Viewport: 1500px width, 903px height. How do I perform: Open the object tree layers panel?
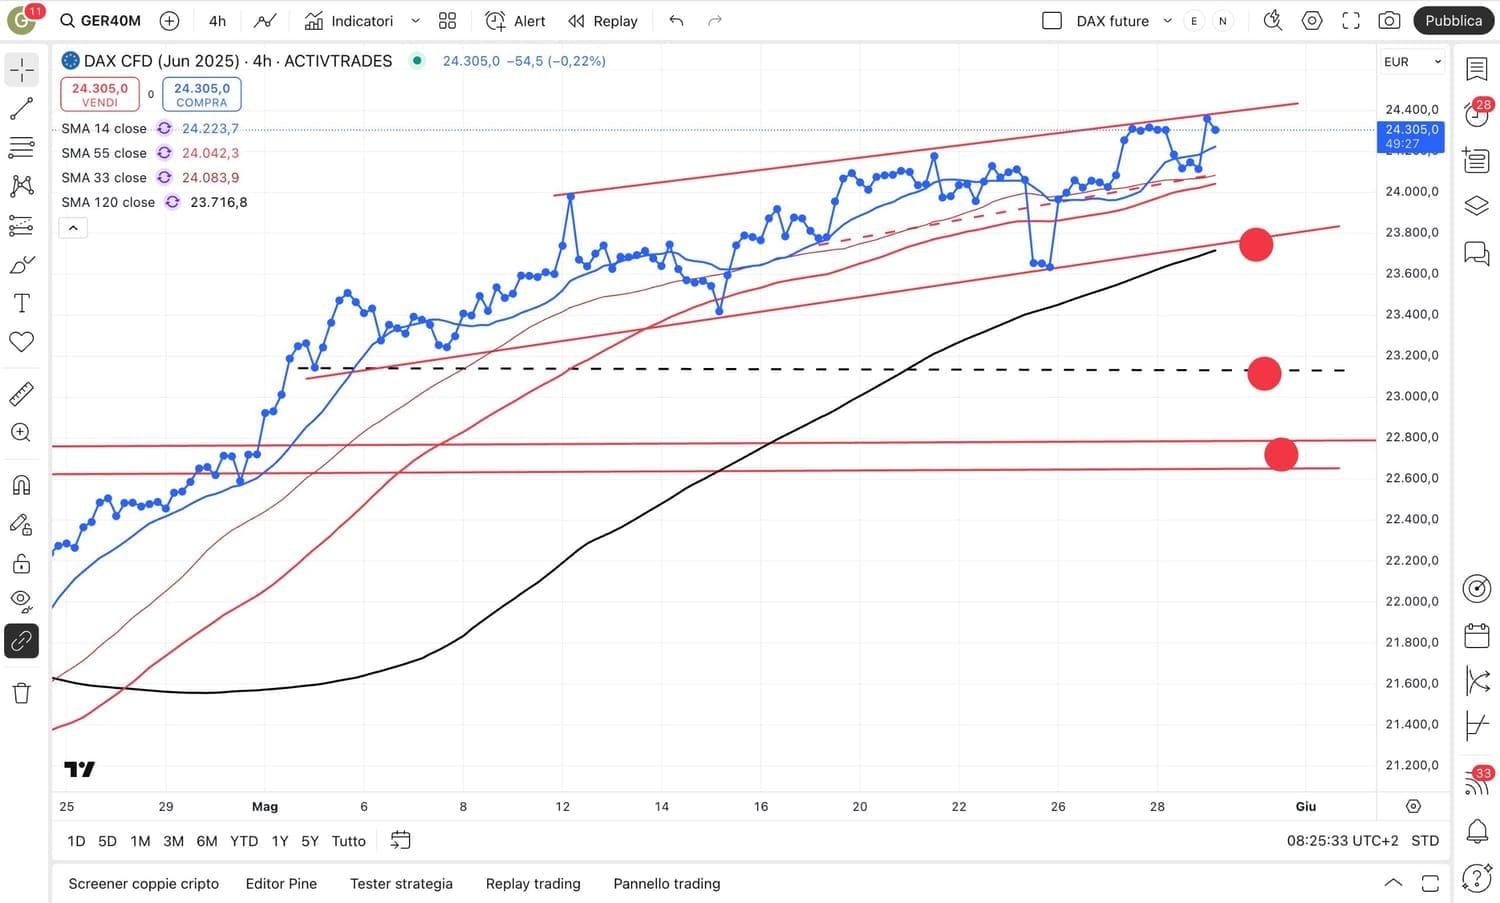point(1477,206)
